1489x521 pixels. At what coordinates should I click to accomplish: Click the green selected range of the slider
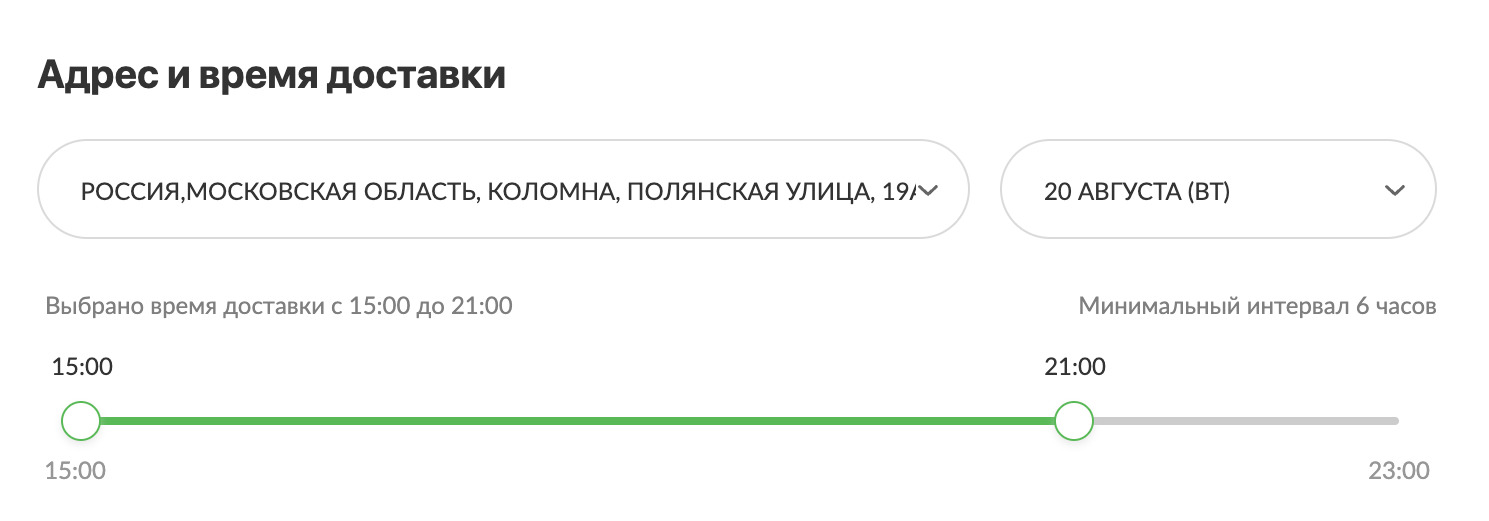(x=575, y=421)
